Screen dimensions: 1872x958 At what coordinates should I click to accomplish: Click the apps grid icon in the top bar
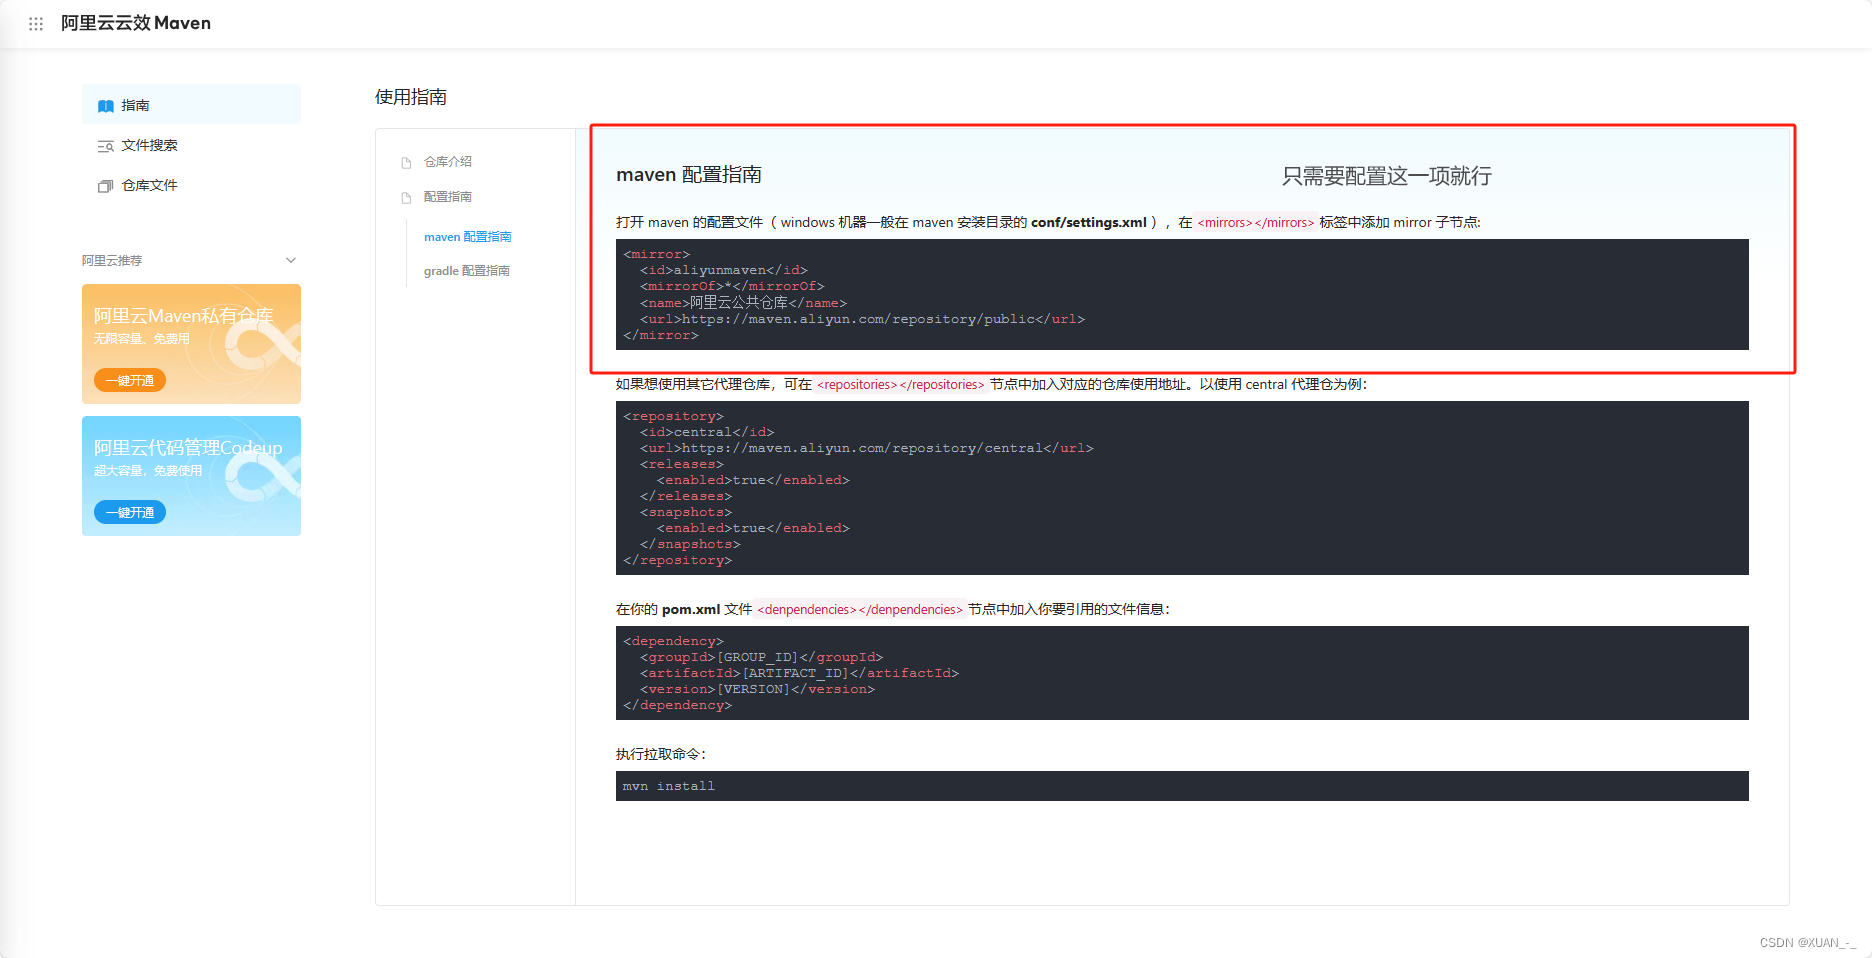tap(36, 23)
